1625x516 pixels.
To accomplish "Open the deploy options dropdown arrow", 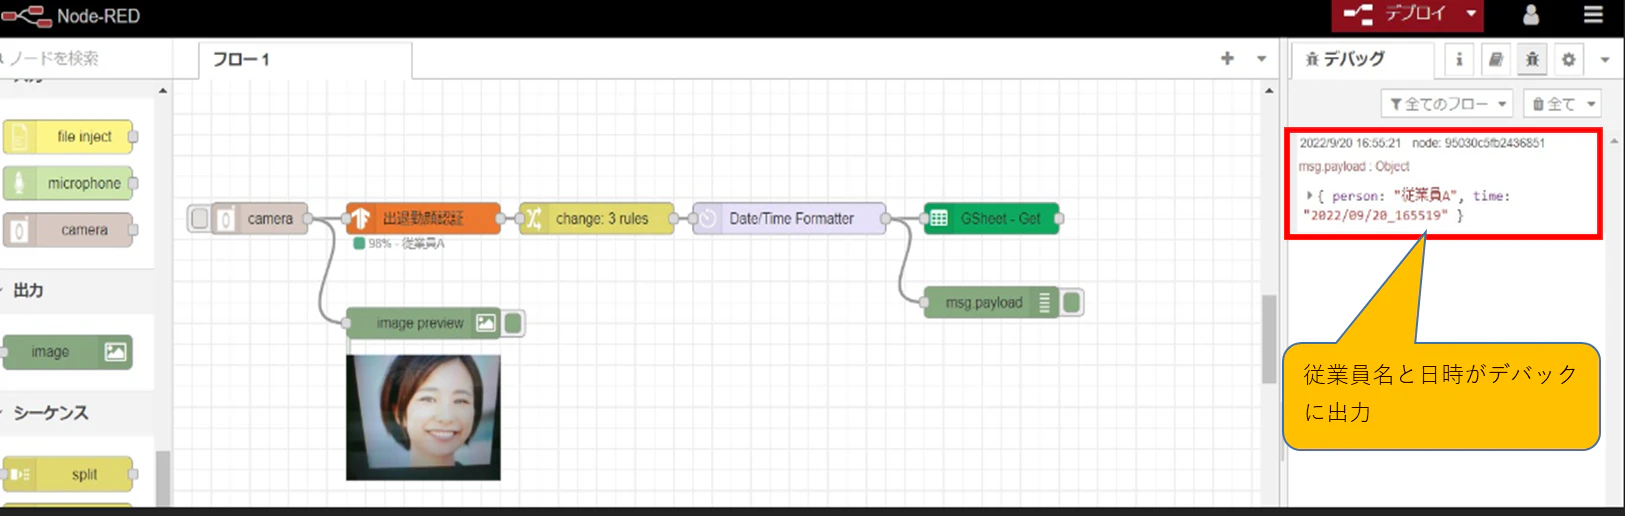I will [x=1471, y=14].
